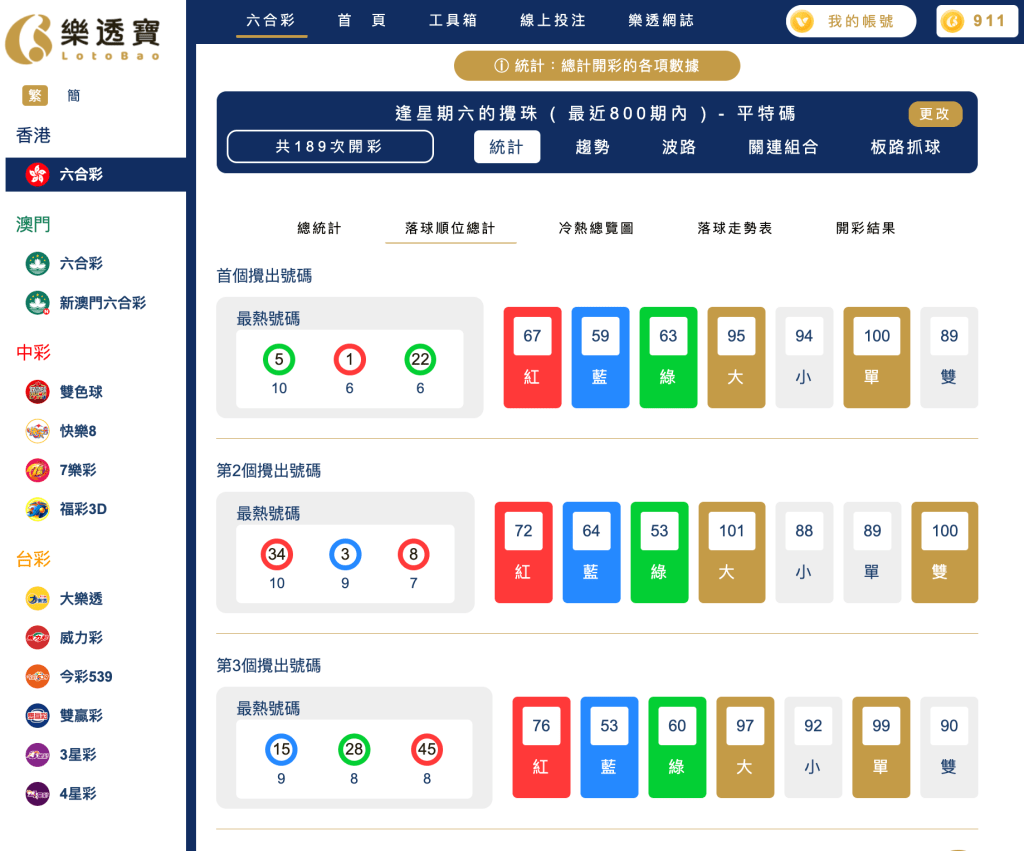The width and height of the screenshot is (1024, 851).
Task: Open the 我的帳號 account menu
Action: click(x=851, y=21)
